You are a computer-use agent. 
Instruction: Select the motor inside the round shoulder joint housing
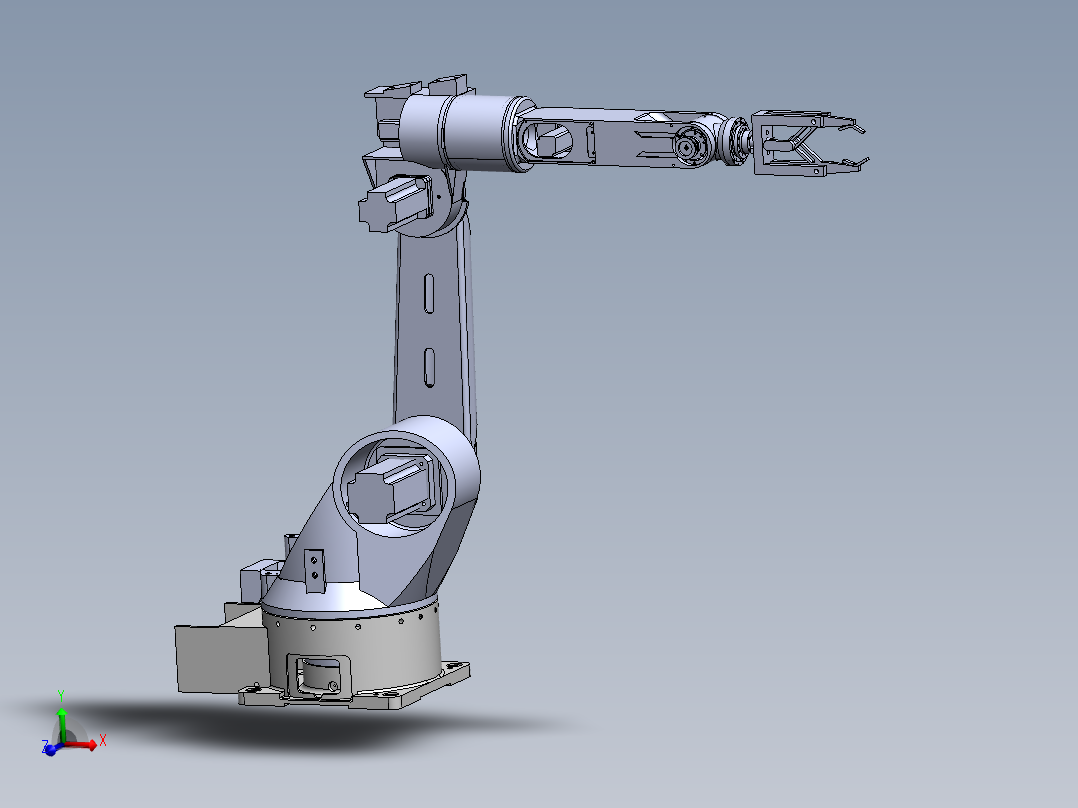(390, 488)
